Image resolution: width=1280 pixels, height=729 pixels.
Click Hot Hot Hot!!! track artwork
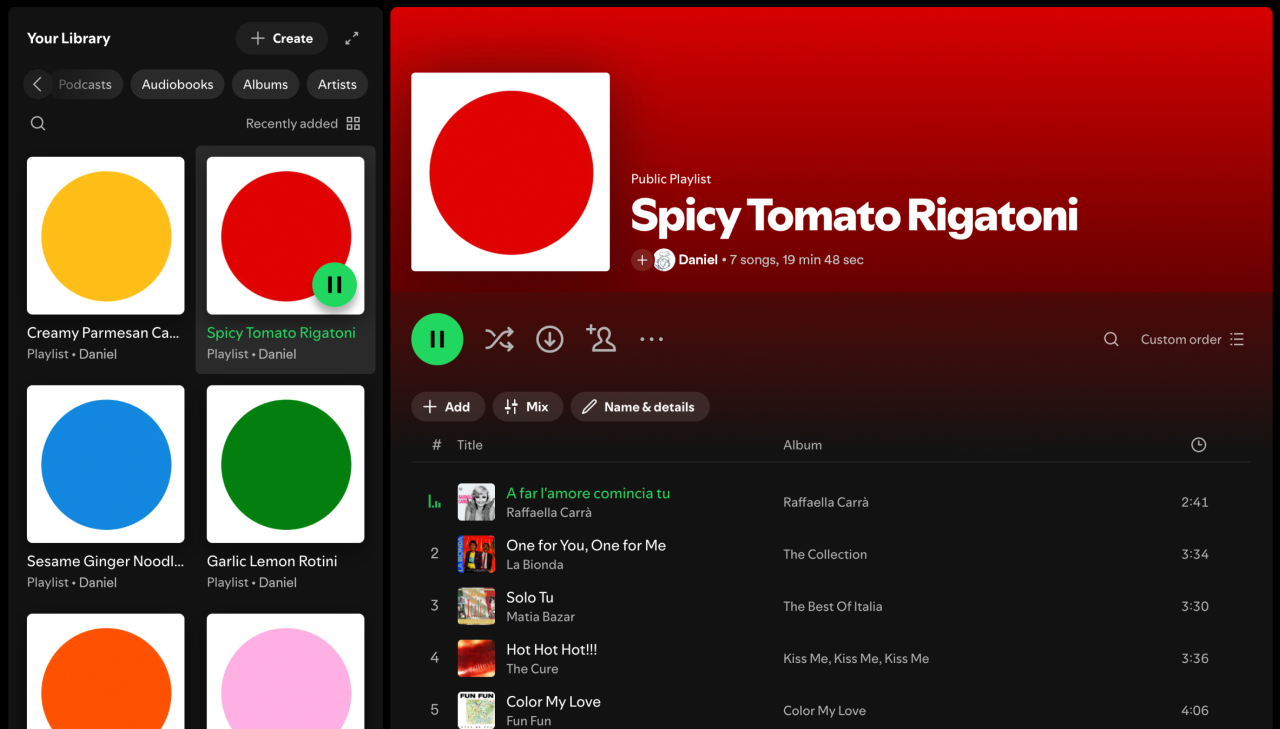[x=476, y=658]
